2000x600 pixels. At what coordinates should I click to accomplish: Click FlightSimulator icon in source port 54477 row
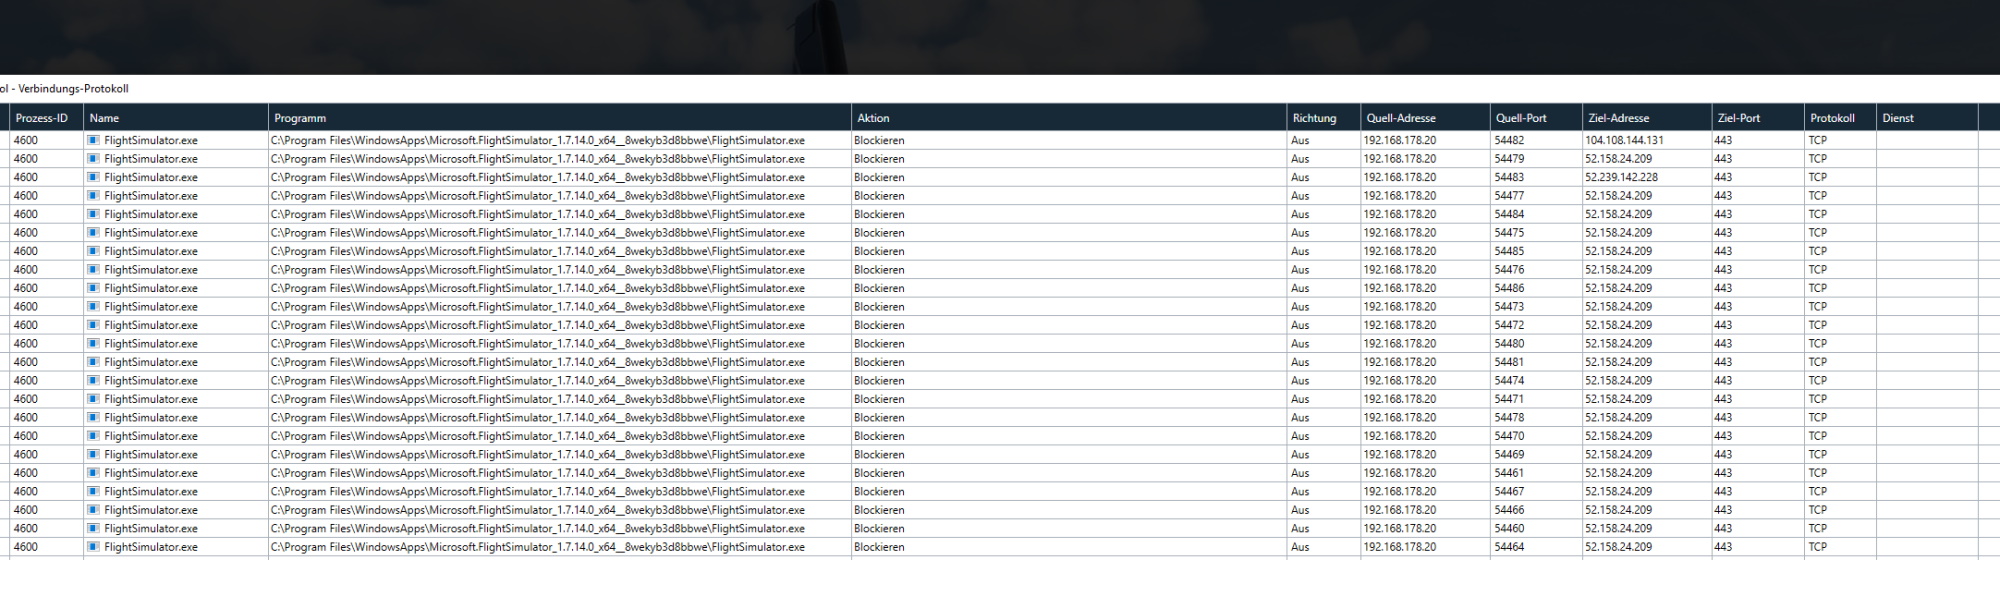pyautogui.click(x=93, y=196)
